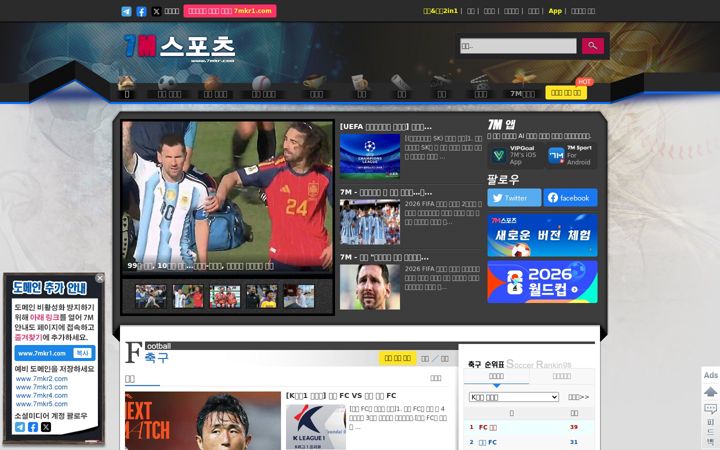Viewport: 720px width, 450px height.
Task: Open the Champions League news thumbnail
Action: pyautogui.click(x=370, y=156)
